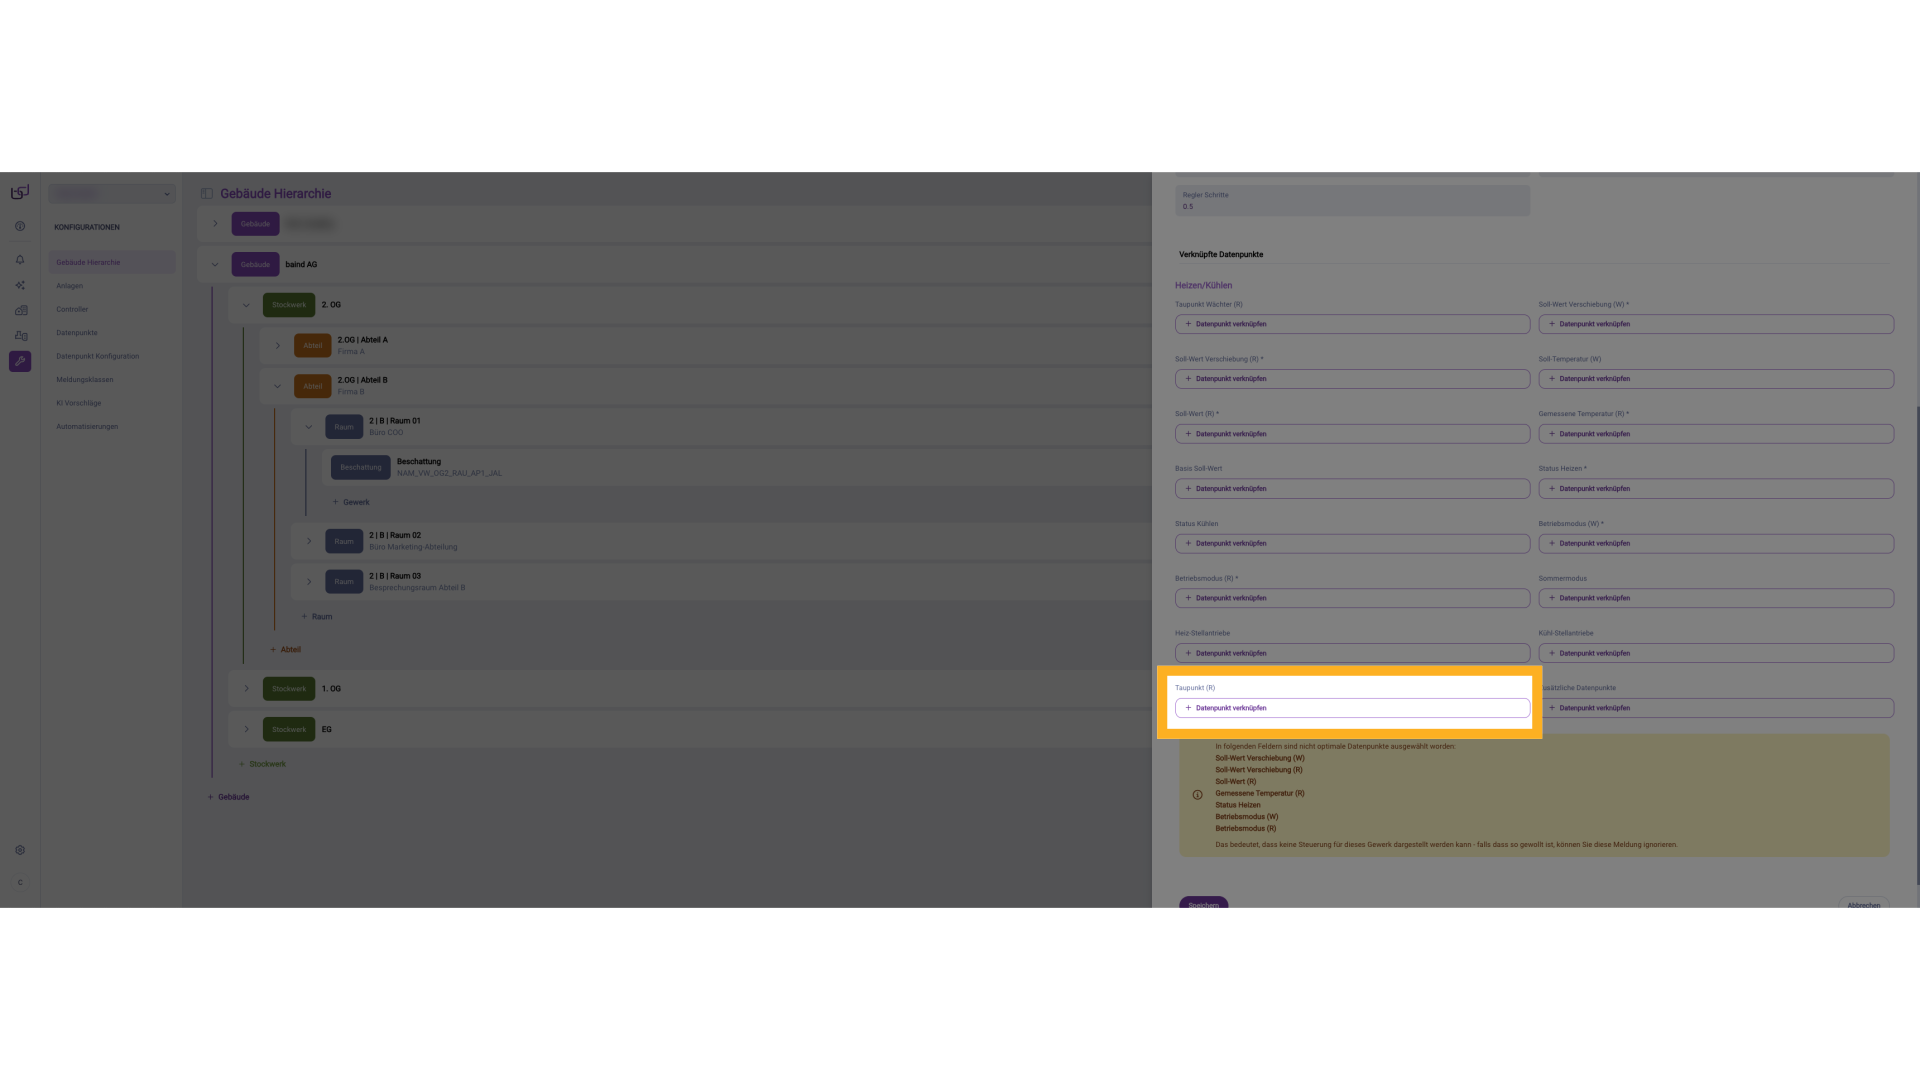This screenshot has width=1920, height=1080.
Task: Toggle the sidebar panel icon beside Gebäude Hierarchie
Action: tap(207, 194)
